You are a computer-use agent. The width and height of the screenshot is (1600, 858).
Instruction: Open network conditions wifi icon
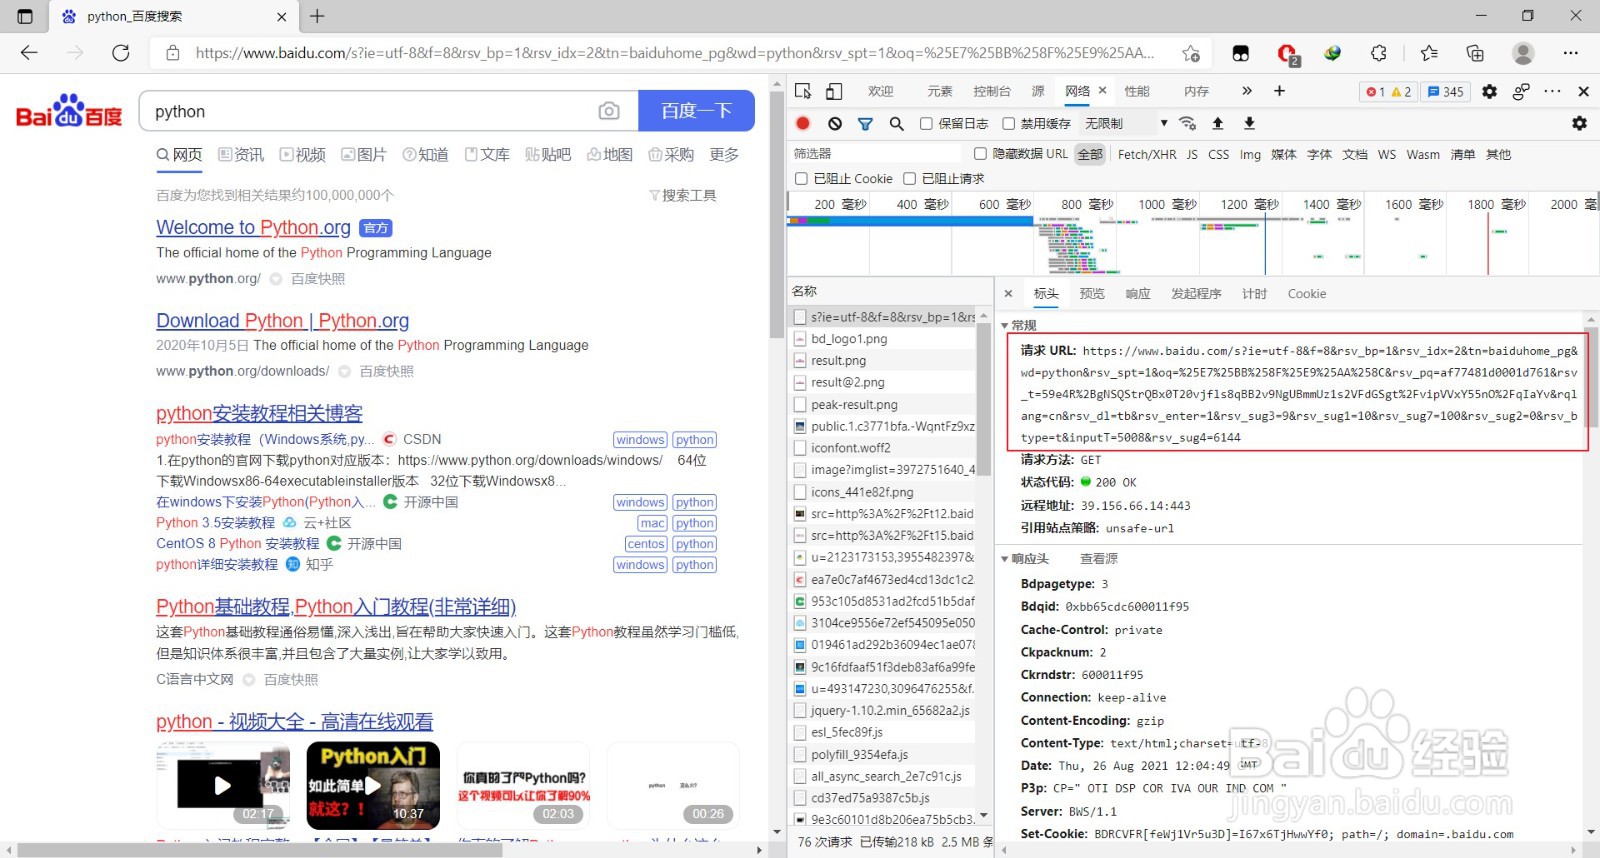pyautogui.click(x=1187, y=123)
